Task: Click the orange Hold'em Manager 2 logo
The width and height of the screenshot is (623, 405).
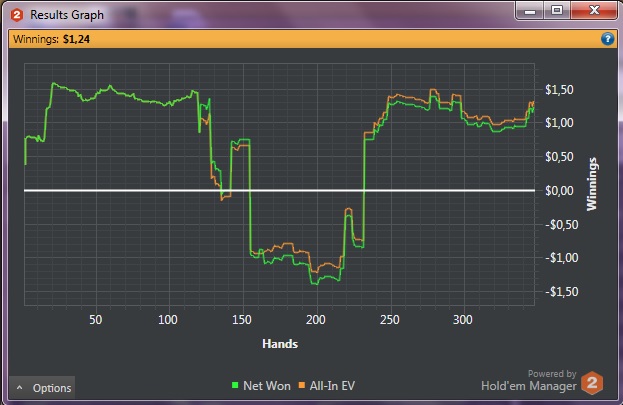Action: [x=592, y=383]
